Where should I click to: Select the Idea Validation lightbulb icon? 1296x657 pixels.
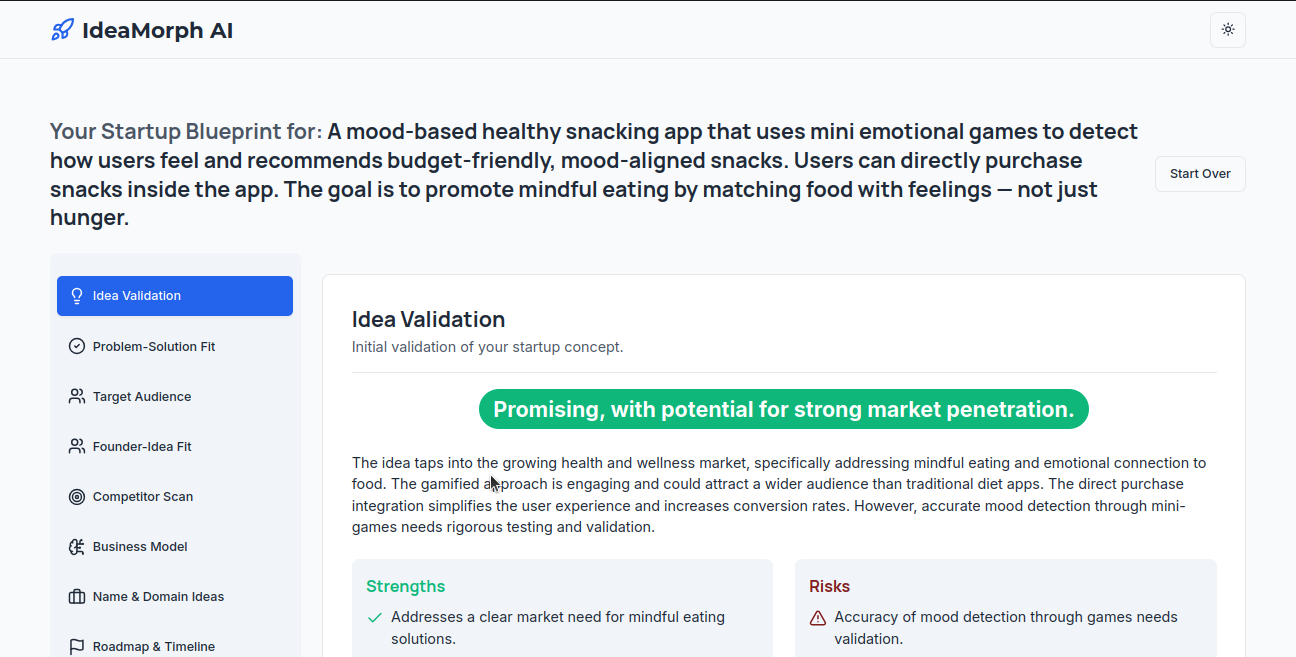click(77, 296)
